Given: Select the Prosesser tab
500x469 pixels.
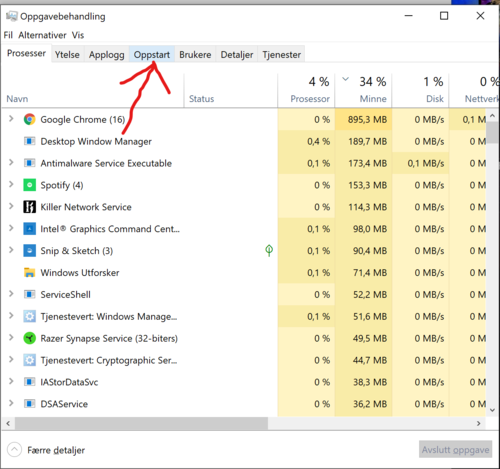Looking at the screenshot, I should [26, 53].
